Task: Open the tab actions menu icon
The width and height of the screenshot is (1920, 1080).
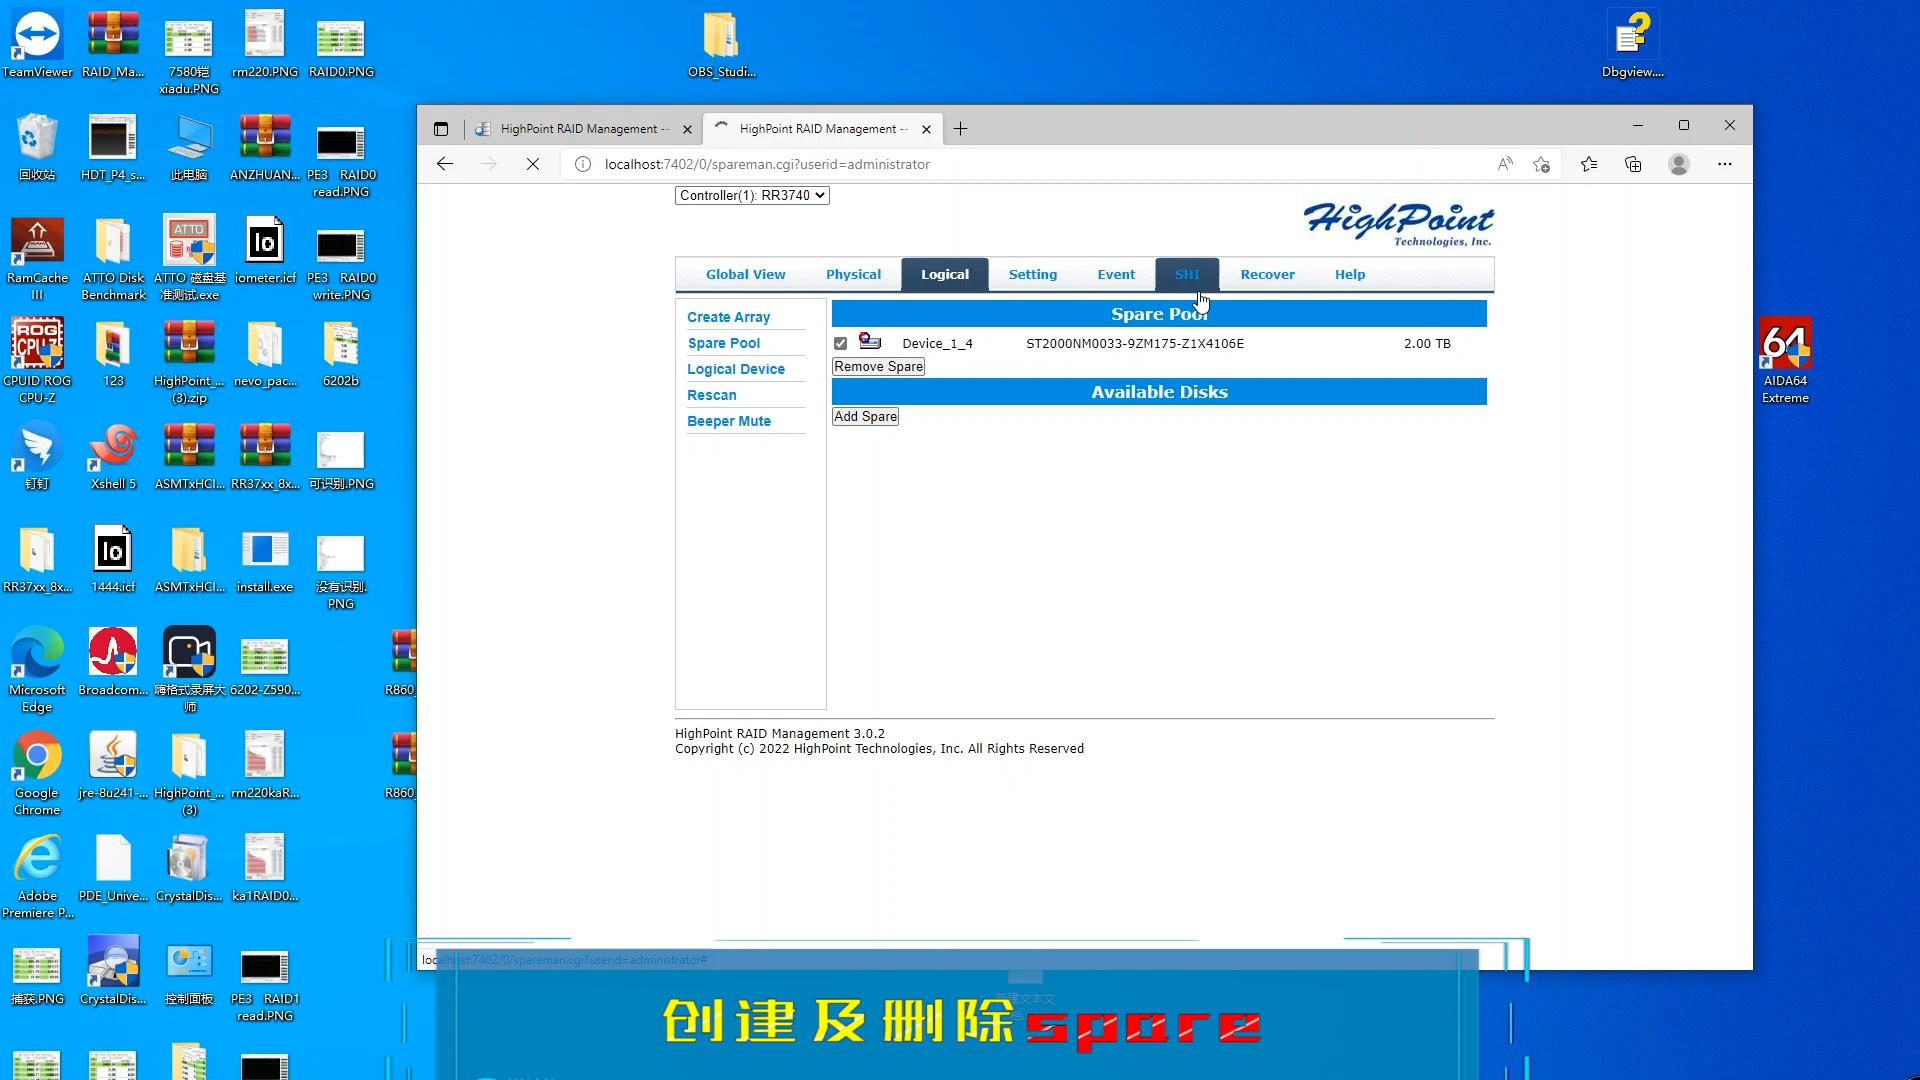Action: click(441, 129)
